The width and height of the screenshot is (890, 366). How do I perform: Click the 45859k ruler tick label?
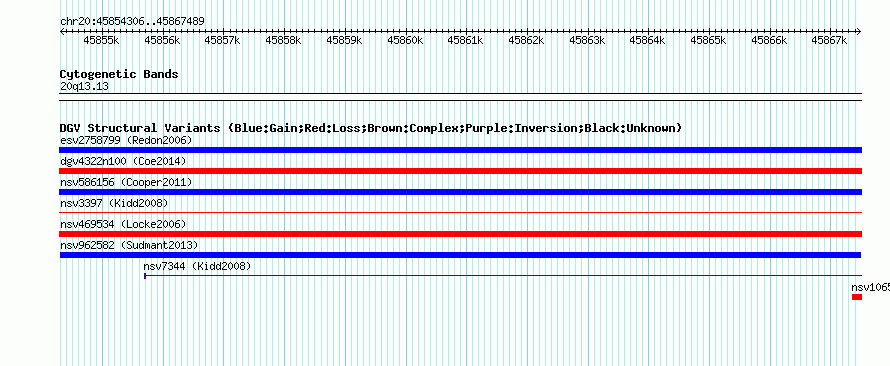point(344,40)
